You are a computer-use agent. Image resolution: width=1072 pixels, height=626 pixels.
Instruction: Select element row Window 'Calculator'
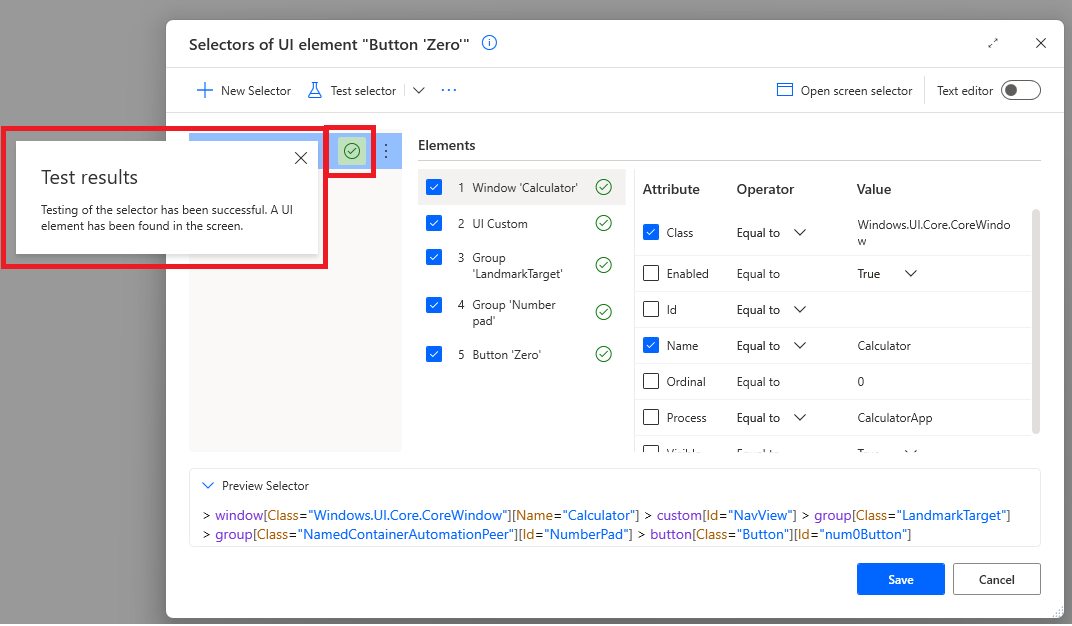522,187
